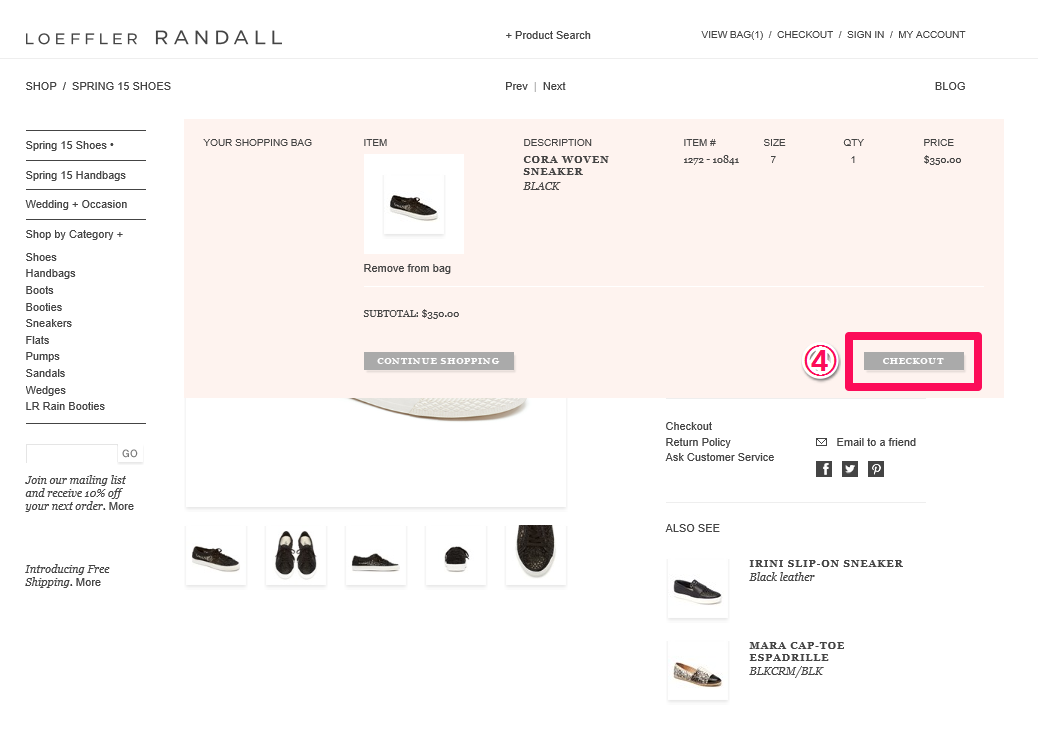Image resolution: width=1038 pixels, height=744 pixels.
Task: Click Remove from bag link
Action: click(407, 268)
